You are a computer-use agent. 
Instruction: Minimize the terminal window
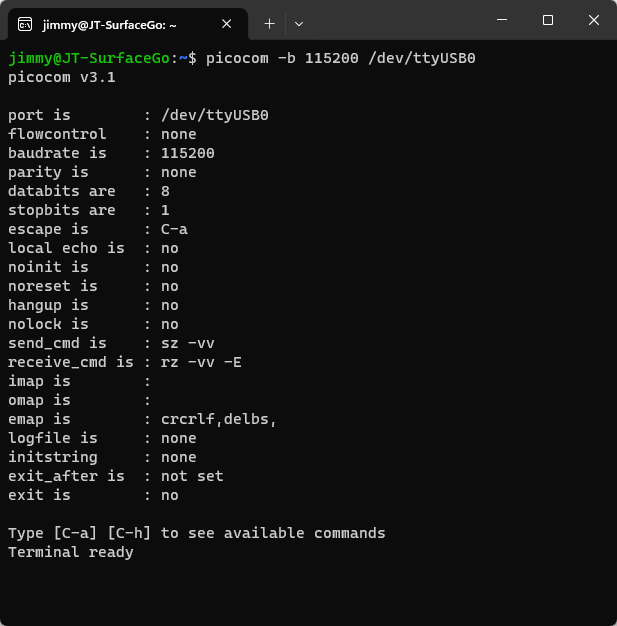click(x=502, y=20)
